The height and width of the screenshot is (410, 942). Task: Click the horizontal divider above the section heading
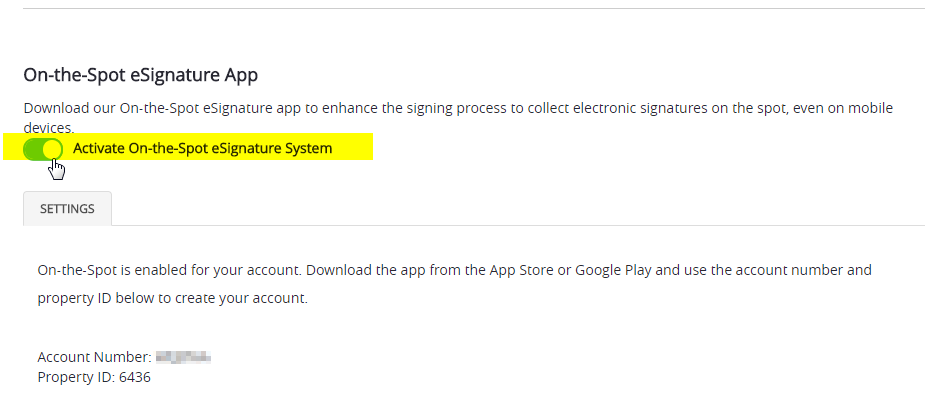pos(473,8)
